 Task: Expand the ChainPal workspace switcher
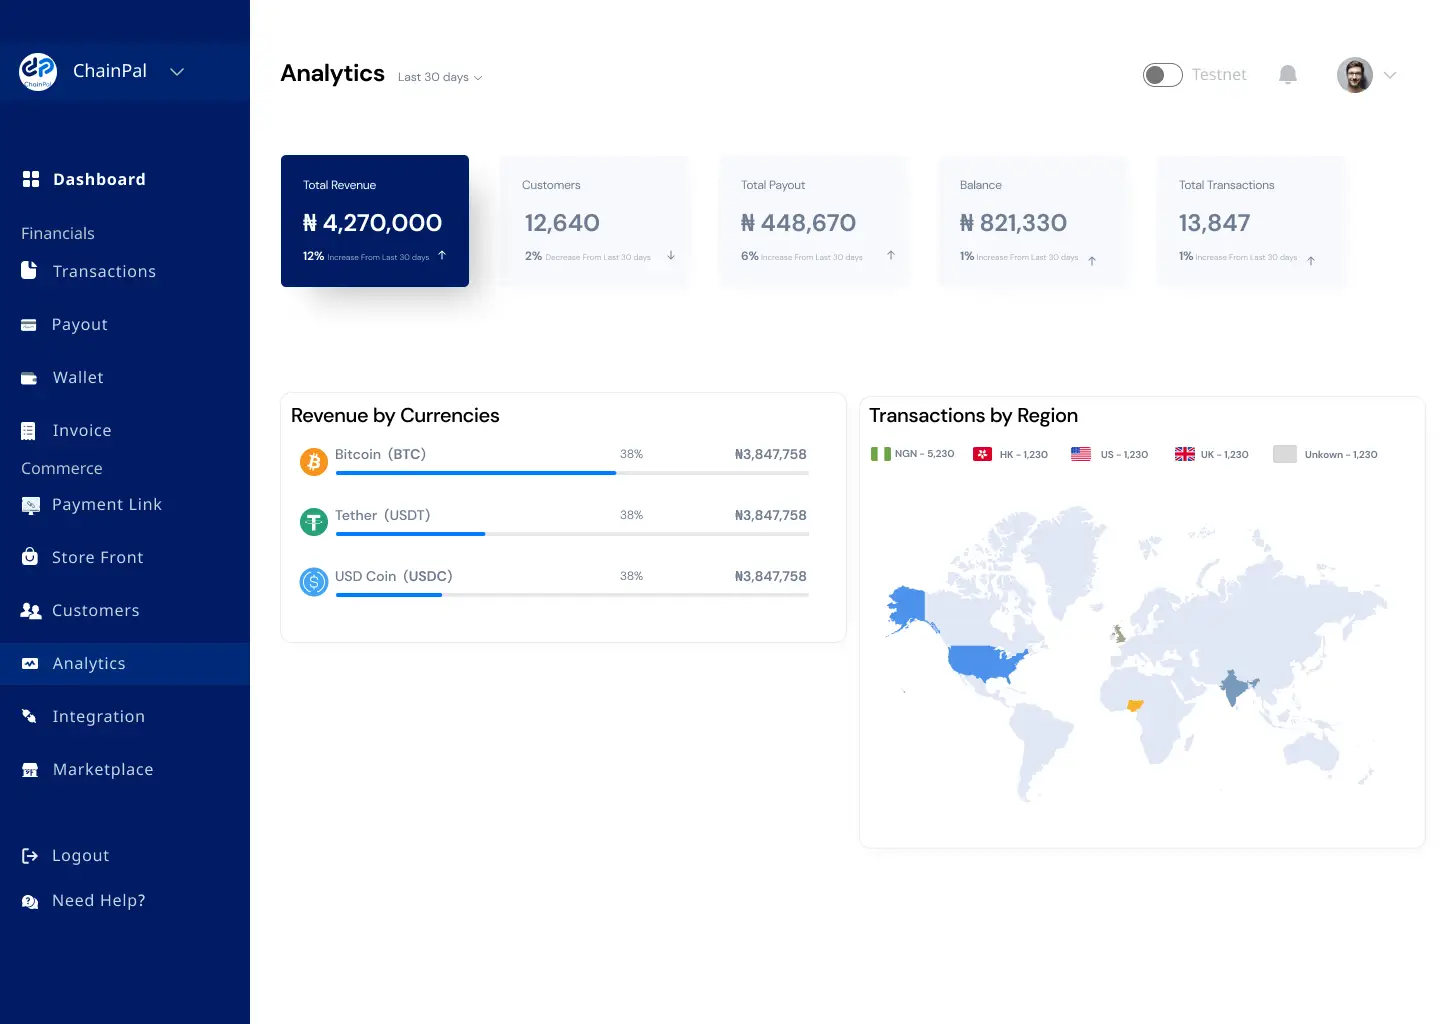click(177, 71)
